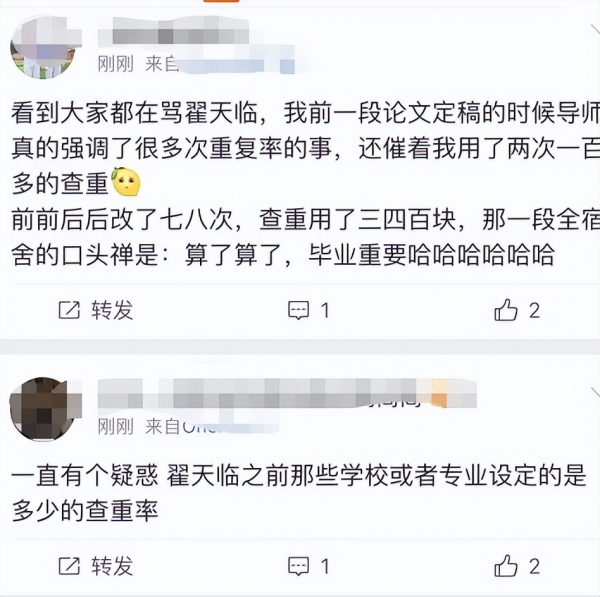Click first post's 来自 source link
This screenshot has height=597, width=600.
(x=220, y=64)
